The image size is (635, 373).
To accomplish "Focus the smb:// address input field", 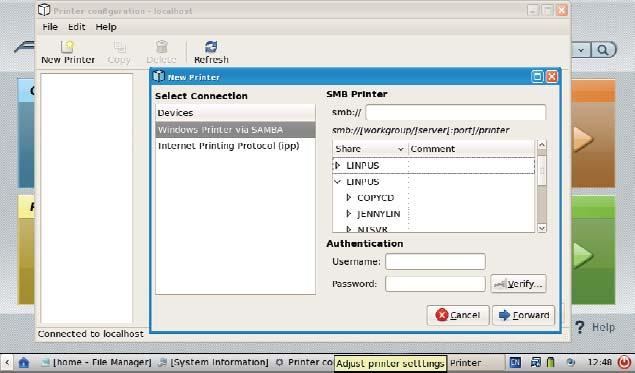I will click(456, 113).
